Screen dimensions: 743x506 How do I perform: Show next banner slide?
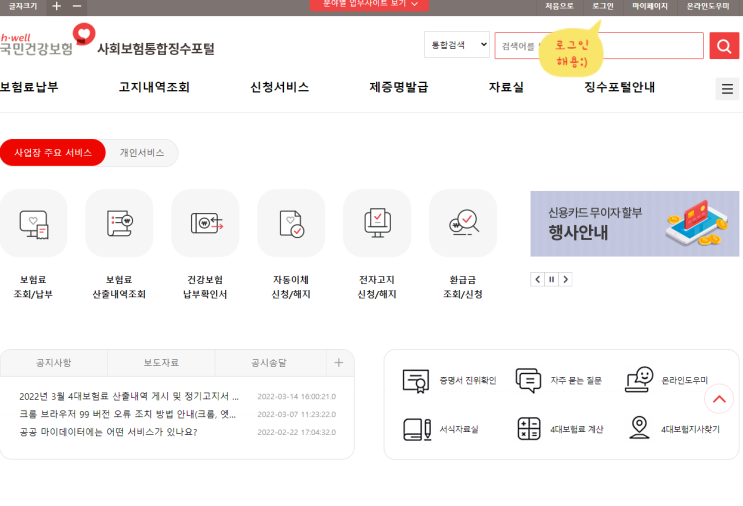pos(565,280)
